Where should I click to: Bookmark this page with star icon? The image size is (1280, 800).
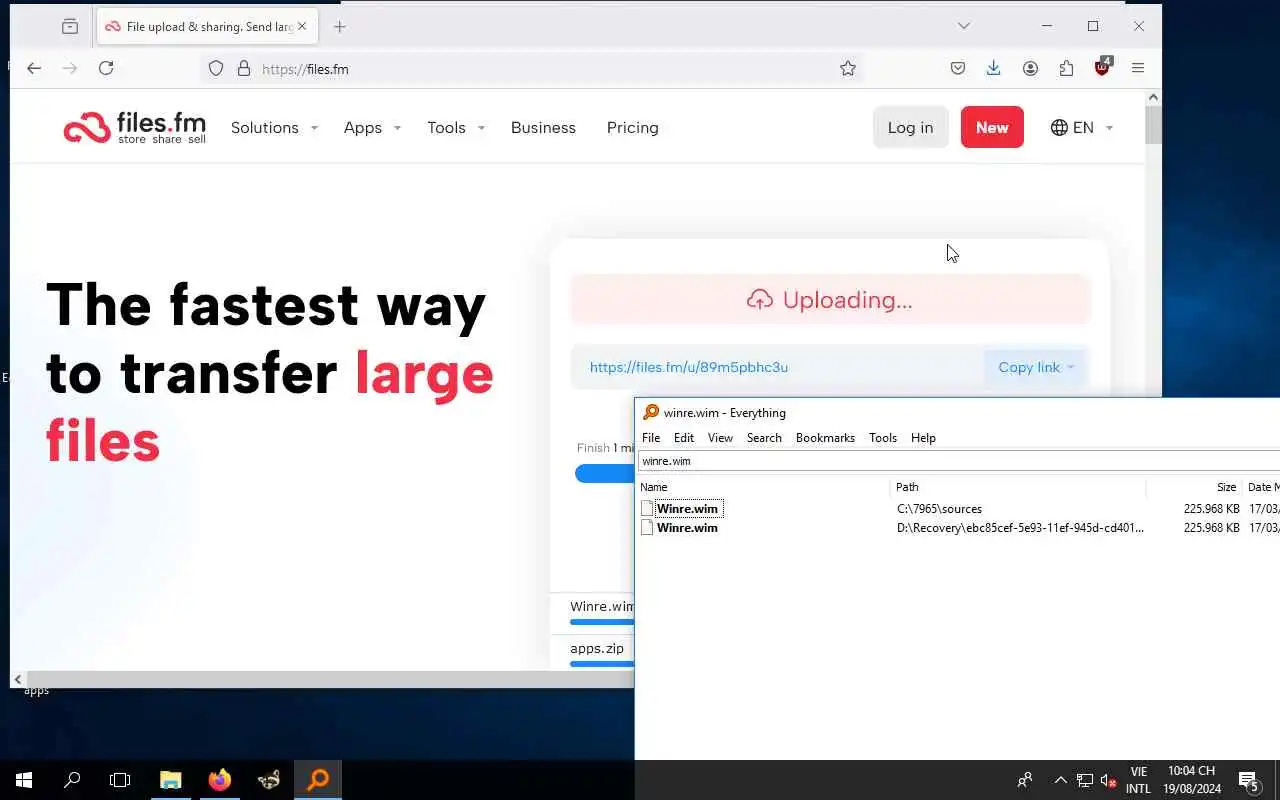(848, 68)
